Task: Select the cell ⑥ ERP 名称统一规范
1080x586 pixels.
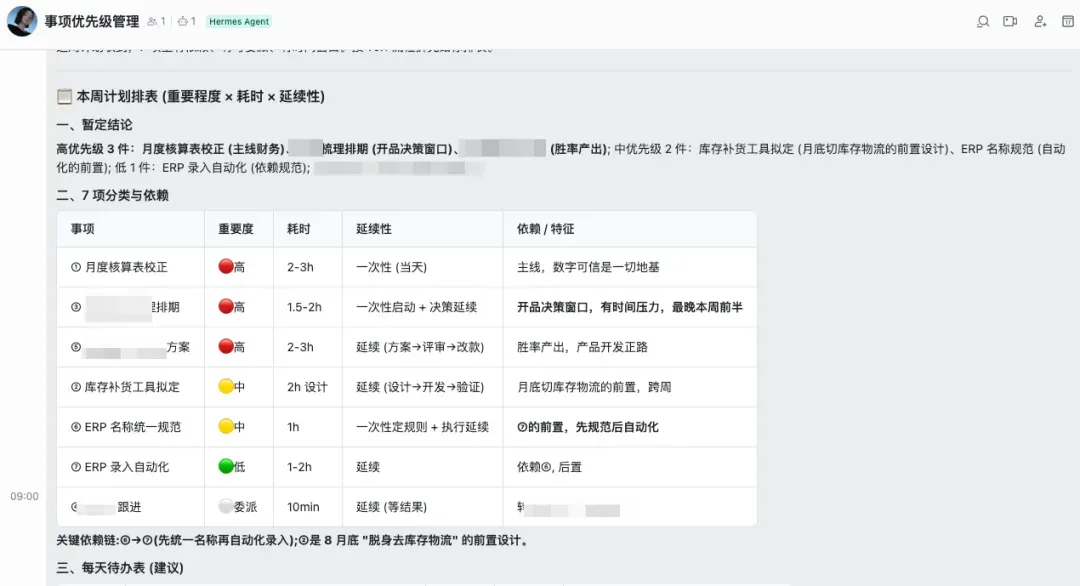Action: [126, 427]
